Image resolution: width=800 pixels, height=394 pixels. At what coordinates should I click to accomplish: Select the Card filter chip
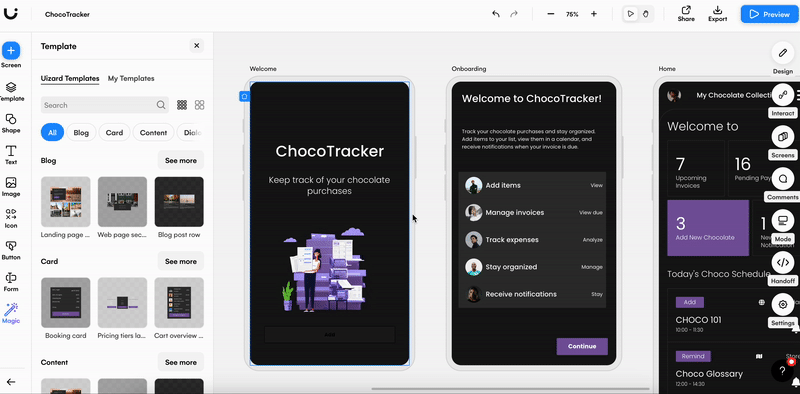(x=114, y=133)
